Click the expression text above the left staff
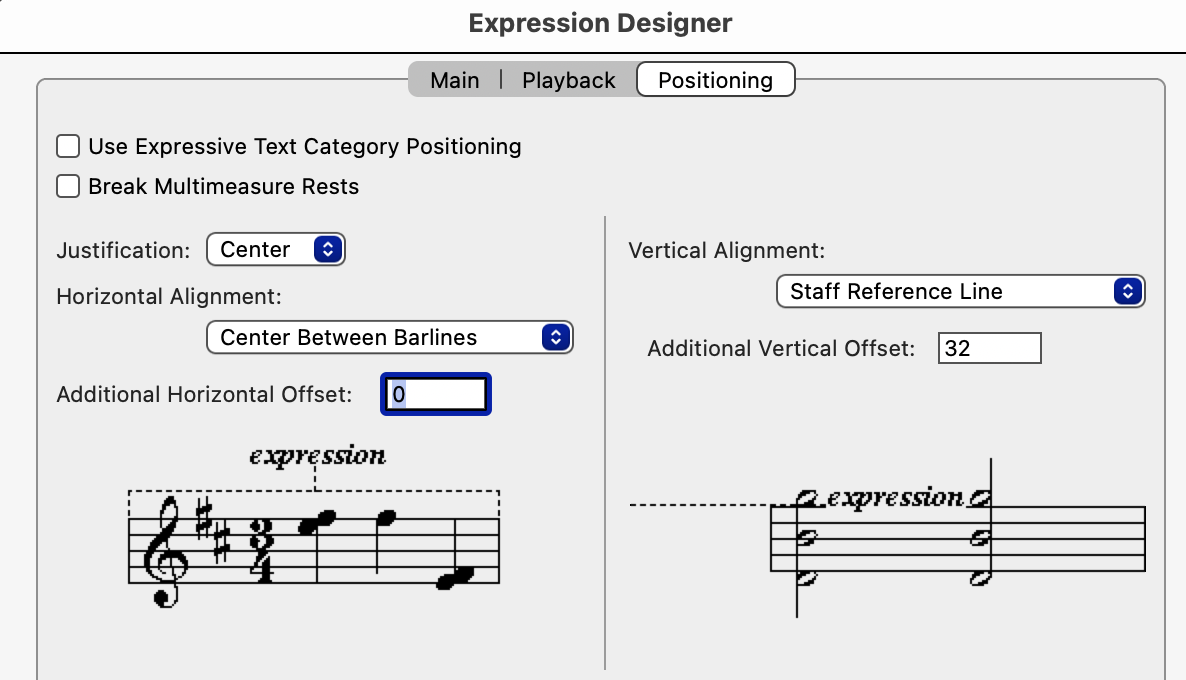1186x680 pixels. 317,456
